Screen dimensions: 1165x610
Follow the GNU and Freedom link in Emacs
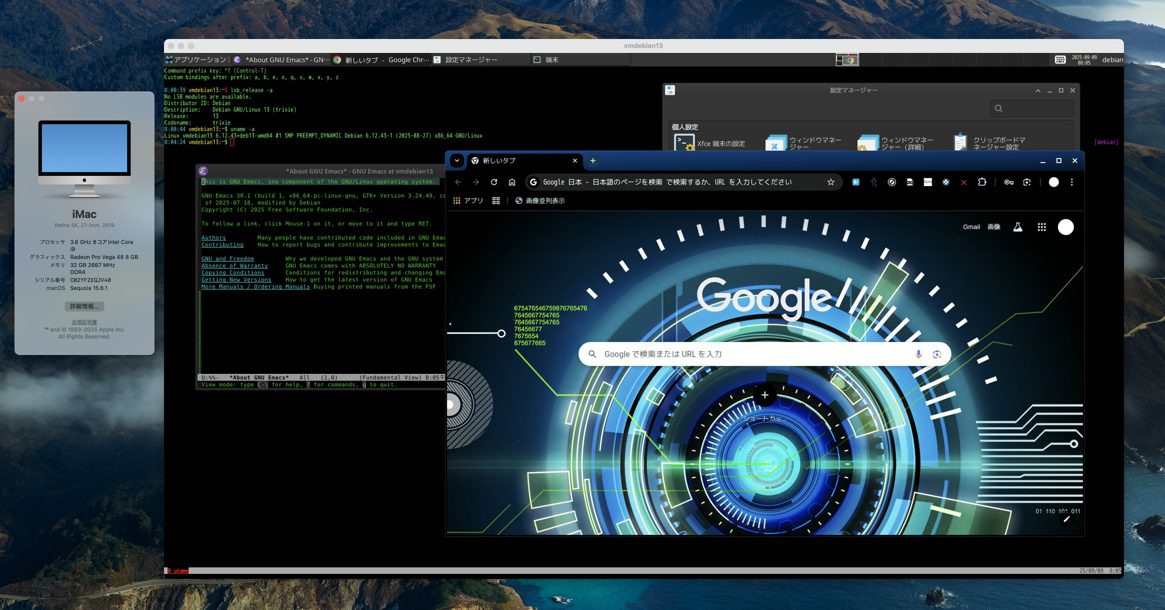pos(227,259)
